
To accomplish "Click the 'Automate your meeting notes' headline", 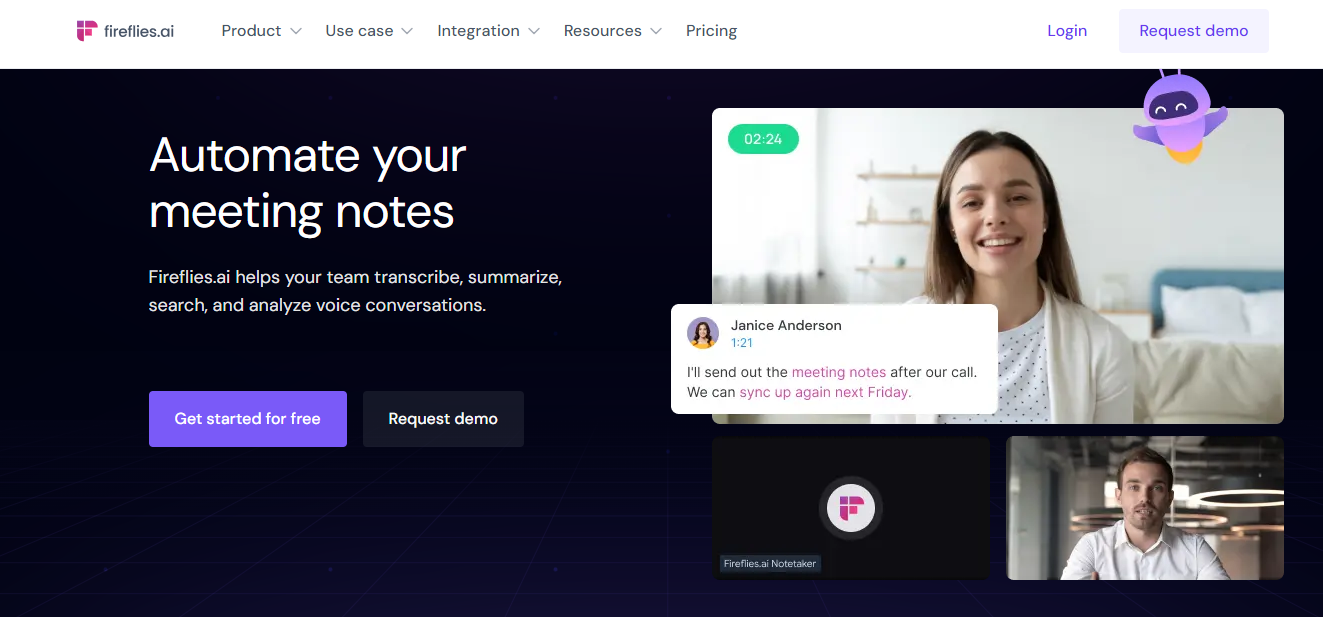I will [308, 183].
